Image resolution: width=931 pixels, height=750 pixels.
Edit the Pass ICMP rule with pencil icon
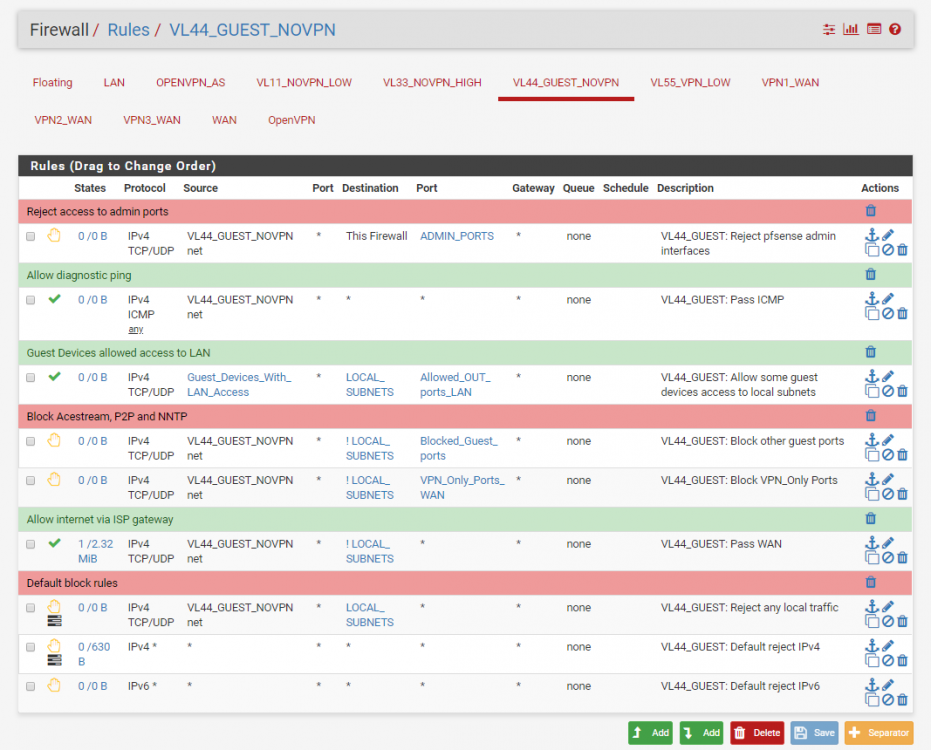888,299
